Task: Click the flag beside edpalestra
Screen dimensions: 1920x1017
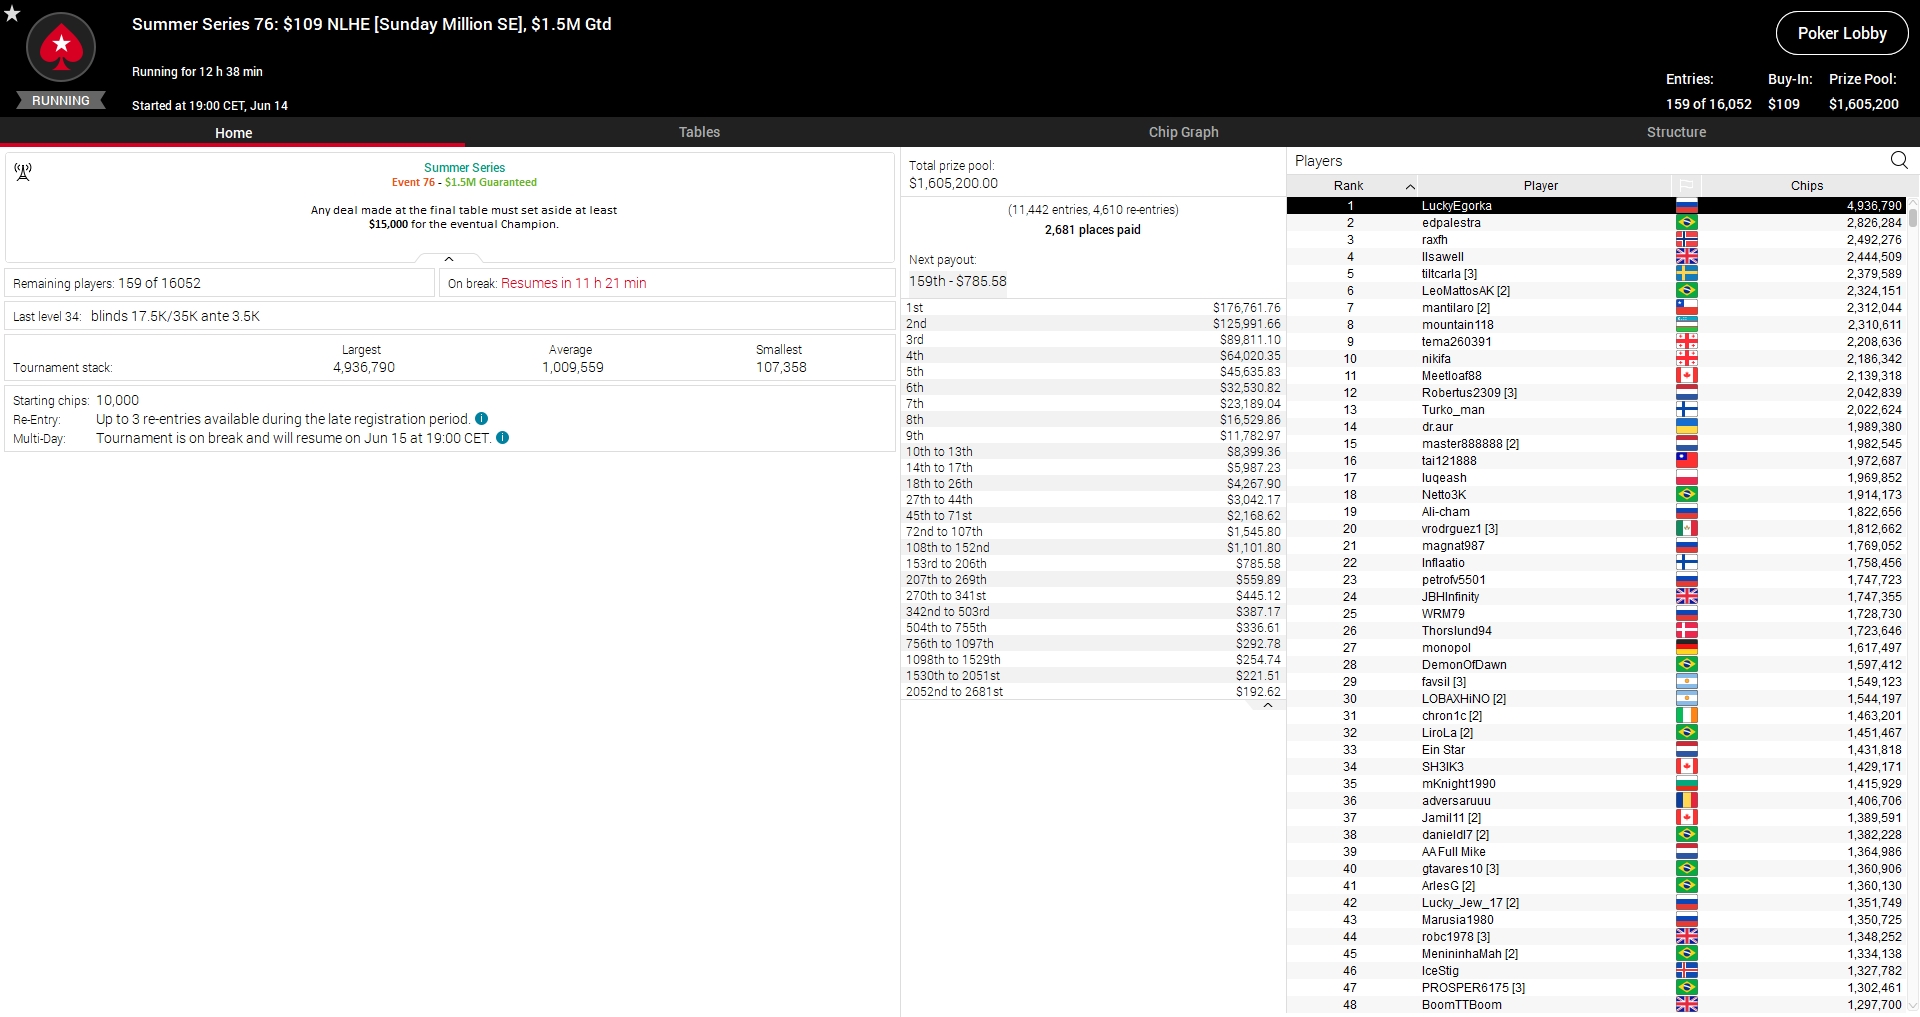Action: point(1686,223)
